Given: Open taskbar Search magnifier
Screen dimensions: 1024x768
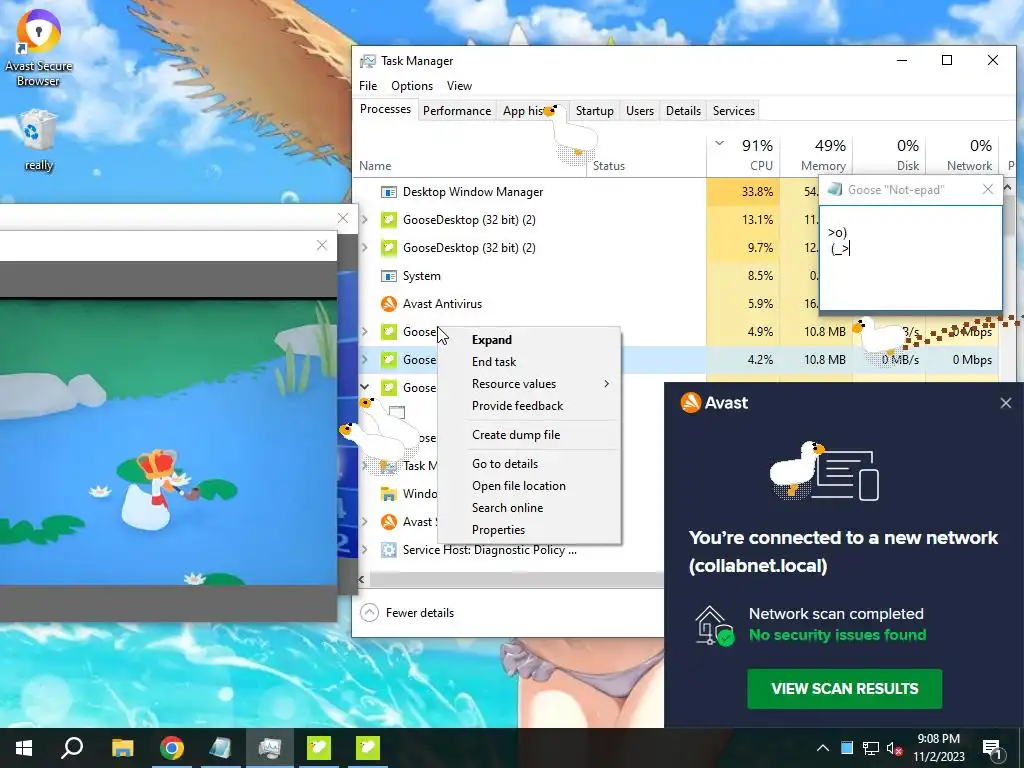Looking at the screenshot, I should pyautogui.click(x=72, y=748).
